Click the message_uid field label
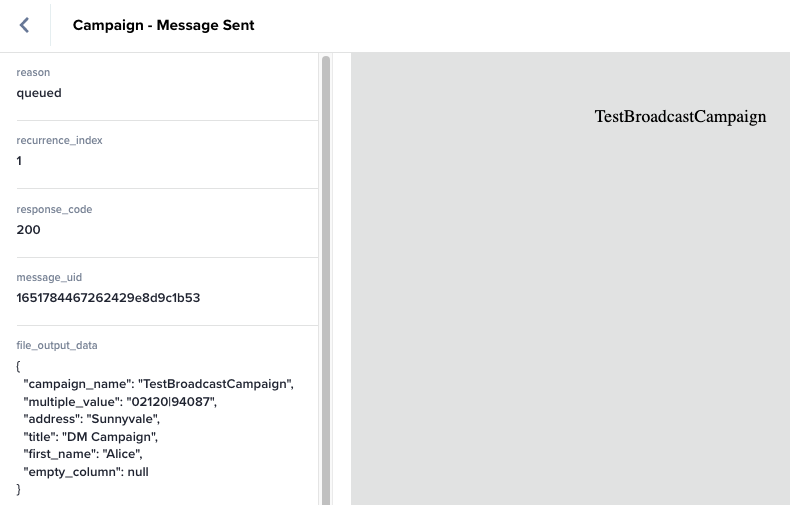 [49, 278]
